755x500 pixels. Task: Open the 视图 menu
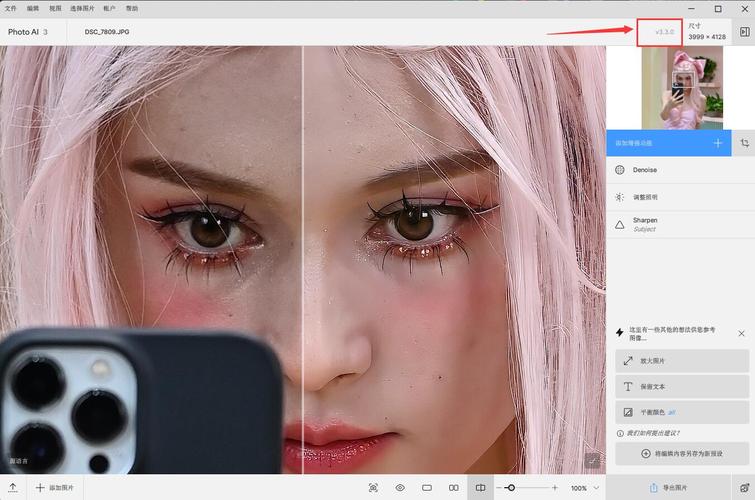(55, 8)
